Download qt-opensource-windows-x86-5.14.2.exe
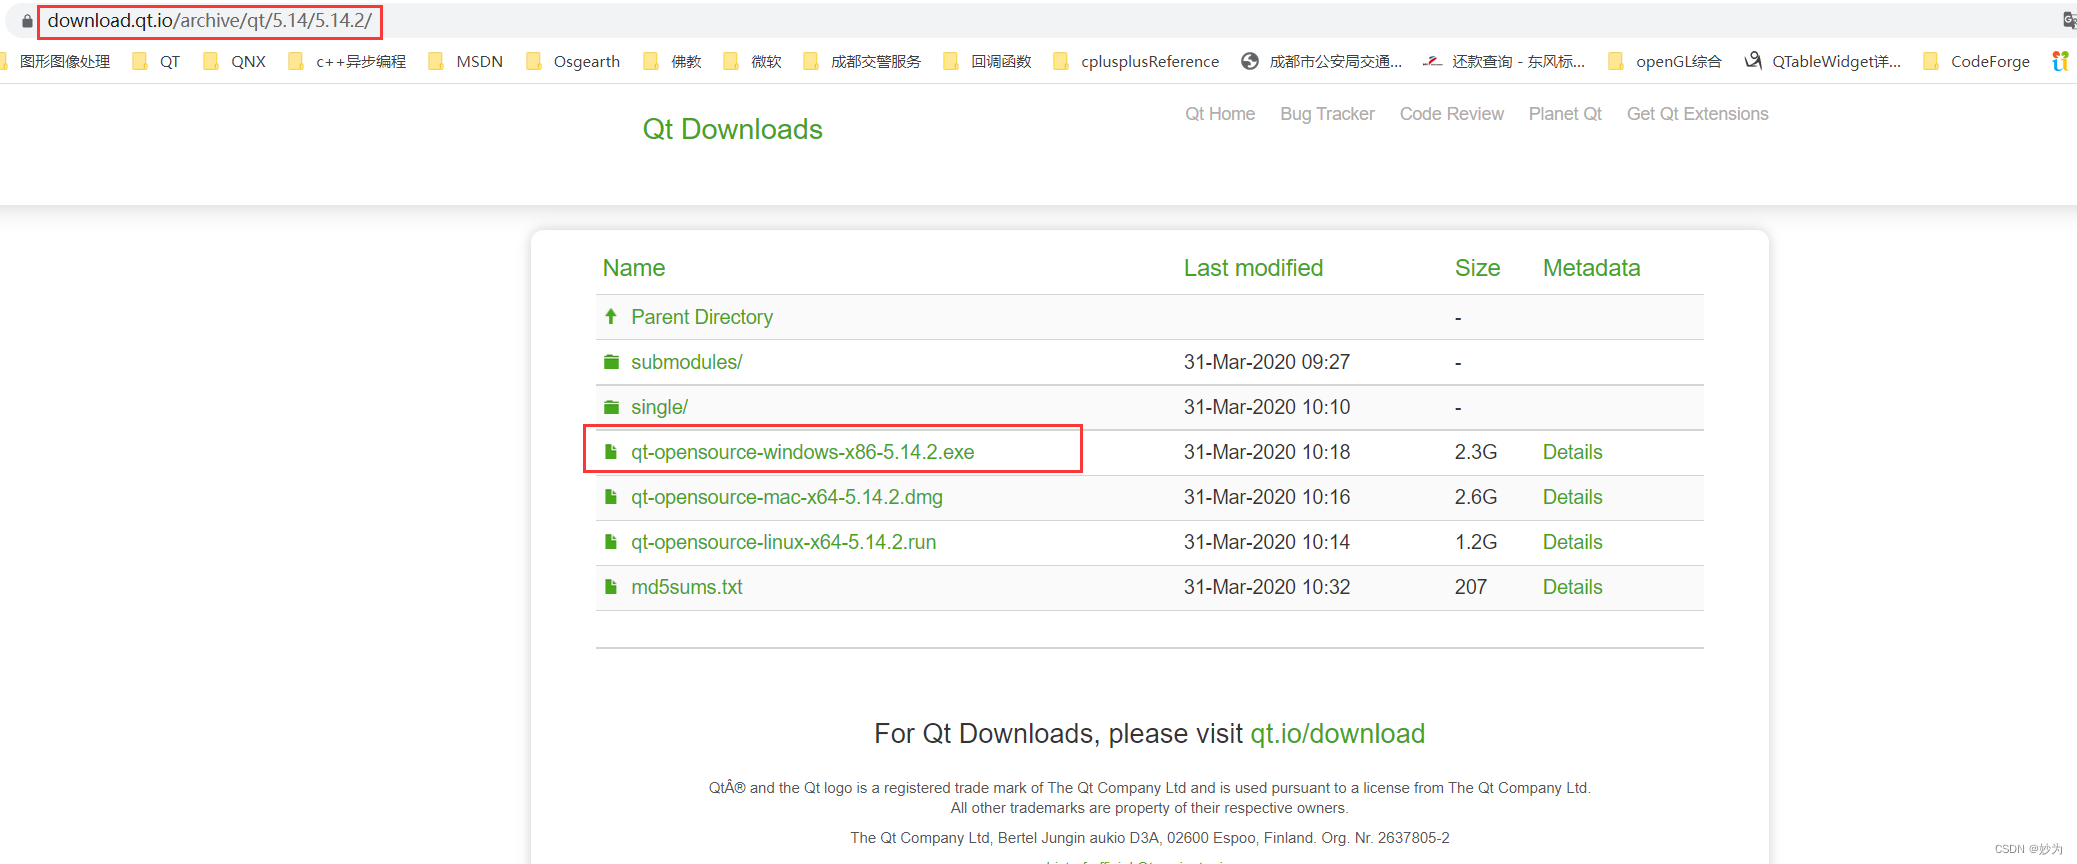This screenshot has height=864, width=2077. pyautogui.click(x=802, y=452)
